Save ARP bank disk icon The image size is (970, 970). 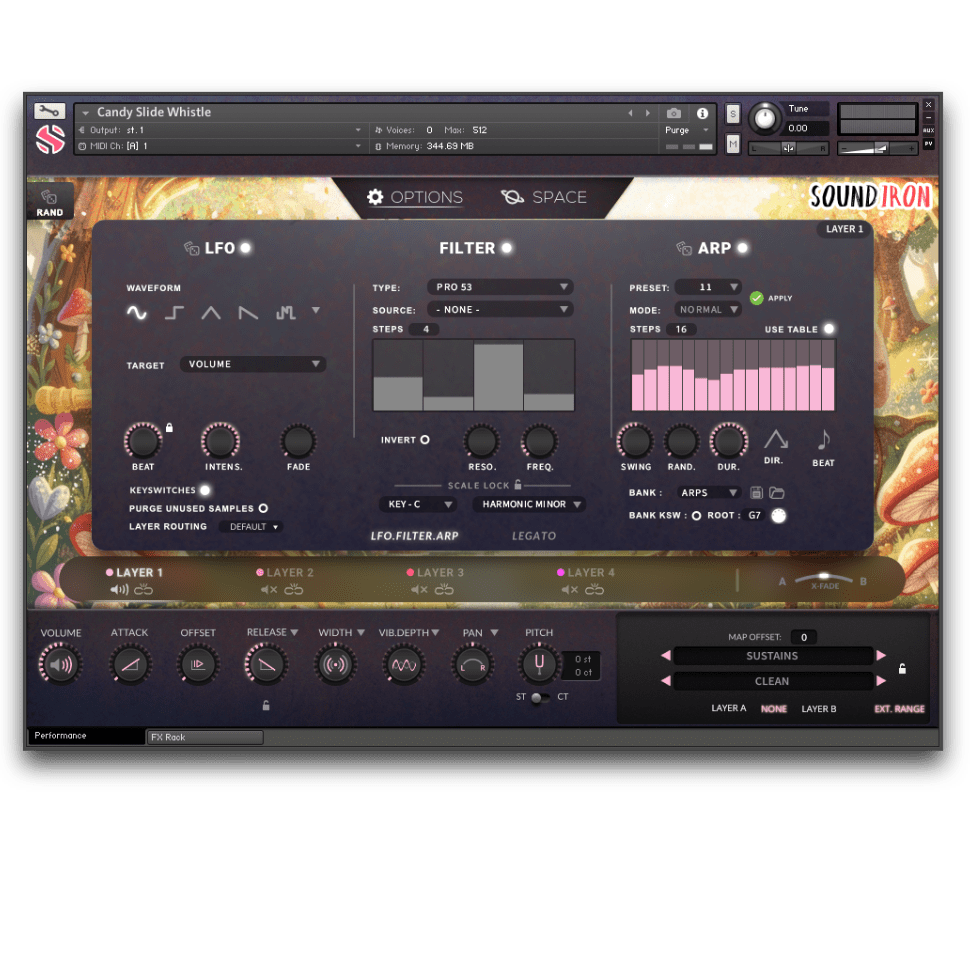[x=757, y=493]
